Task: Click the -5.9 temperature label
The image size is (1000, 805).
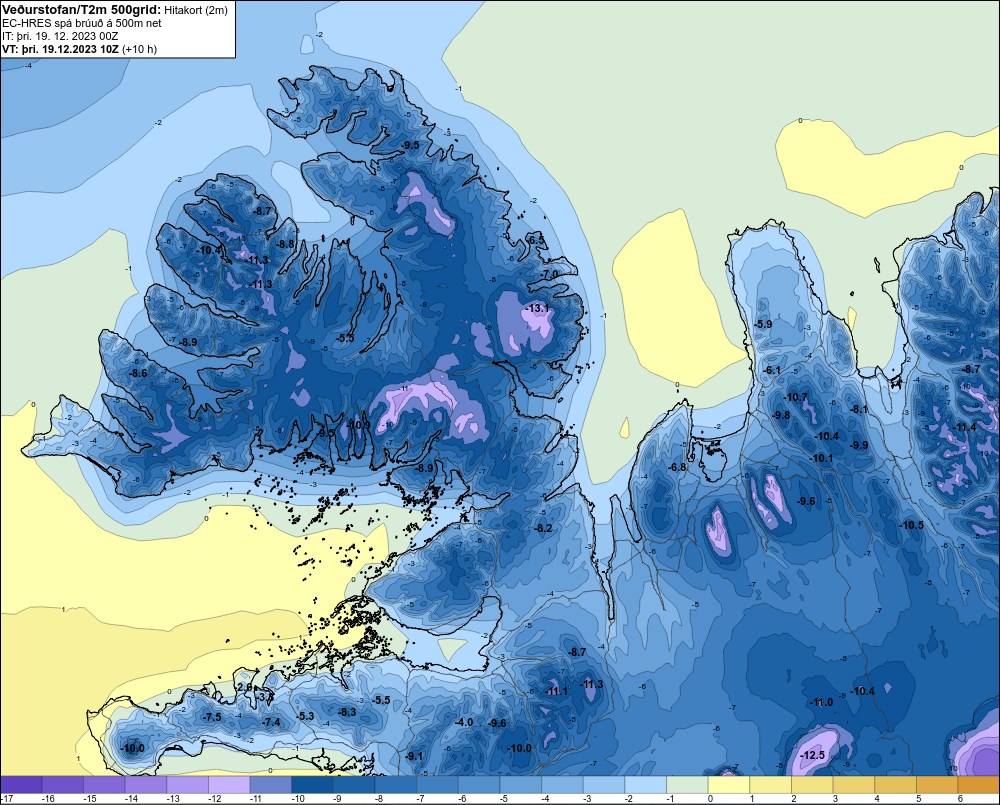Action: (763, 323)
